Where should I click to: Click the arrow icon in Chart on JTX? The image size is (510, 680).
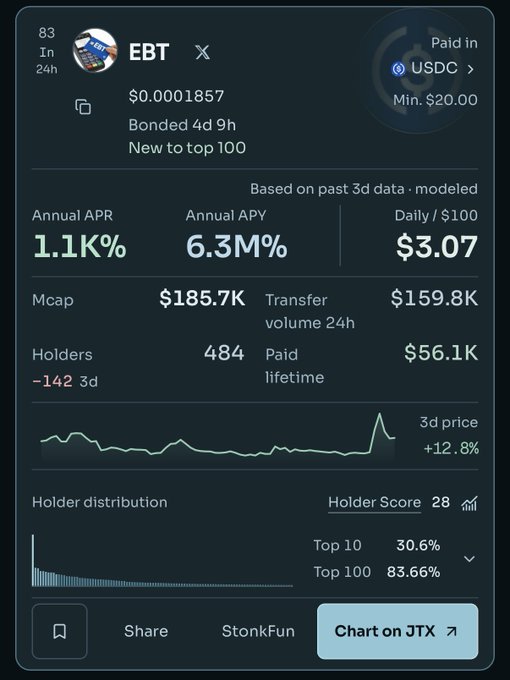click(x=451, y=631)
